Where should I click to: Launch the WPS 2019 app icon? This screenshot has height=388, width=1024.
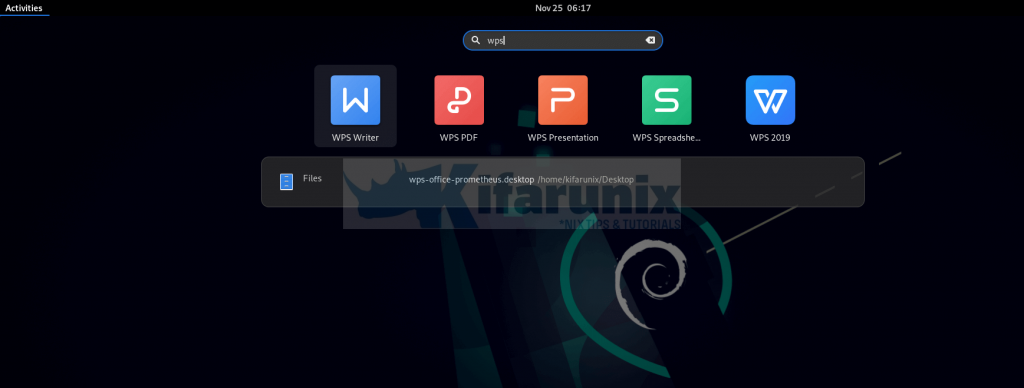pyautogui.click(x=771, y=100)
